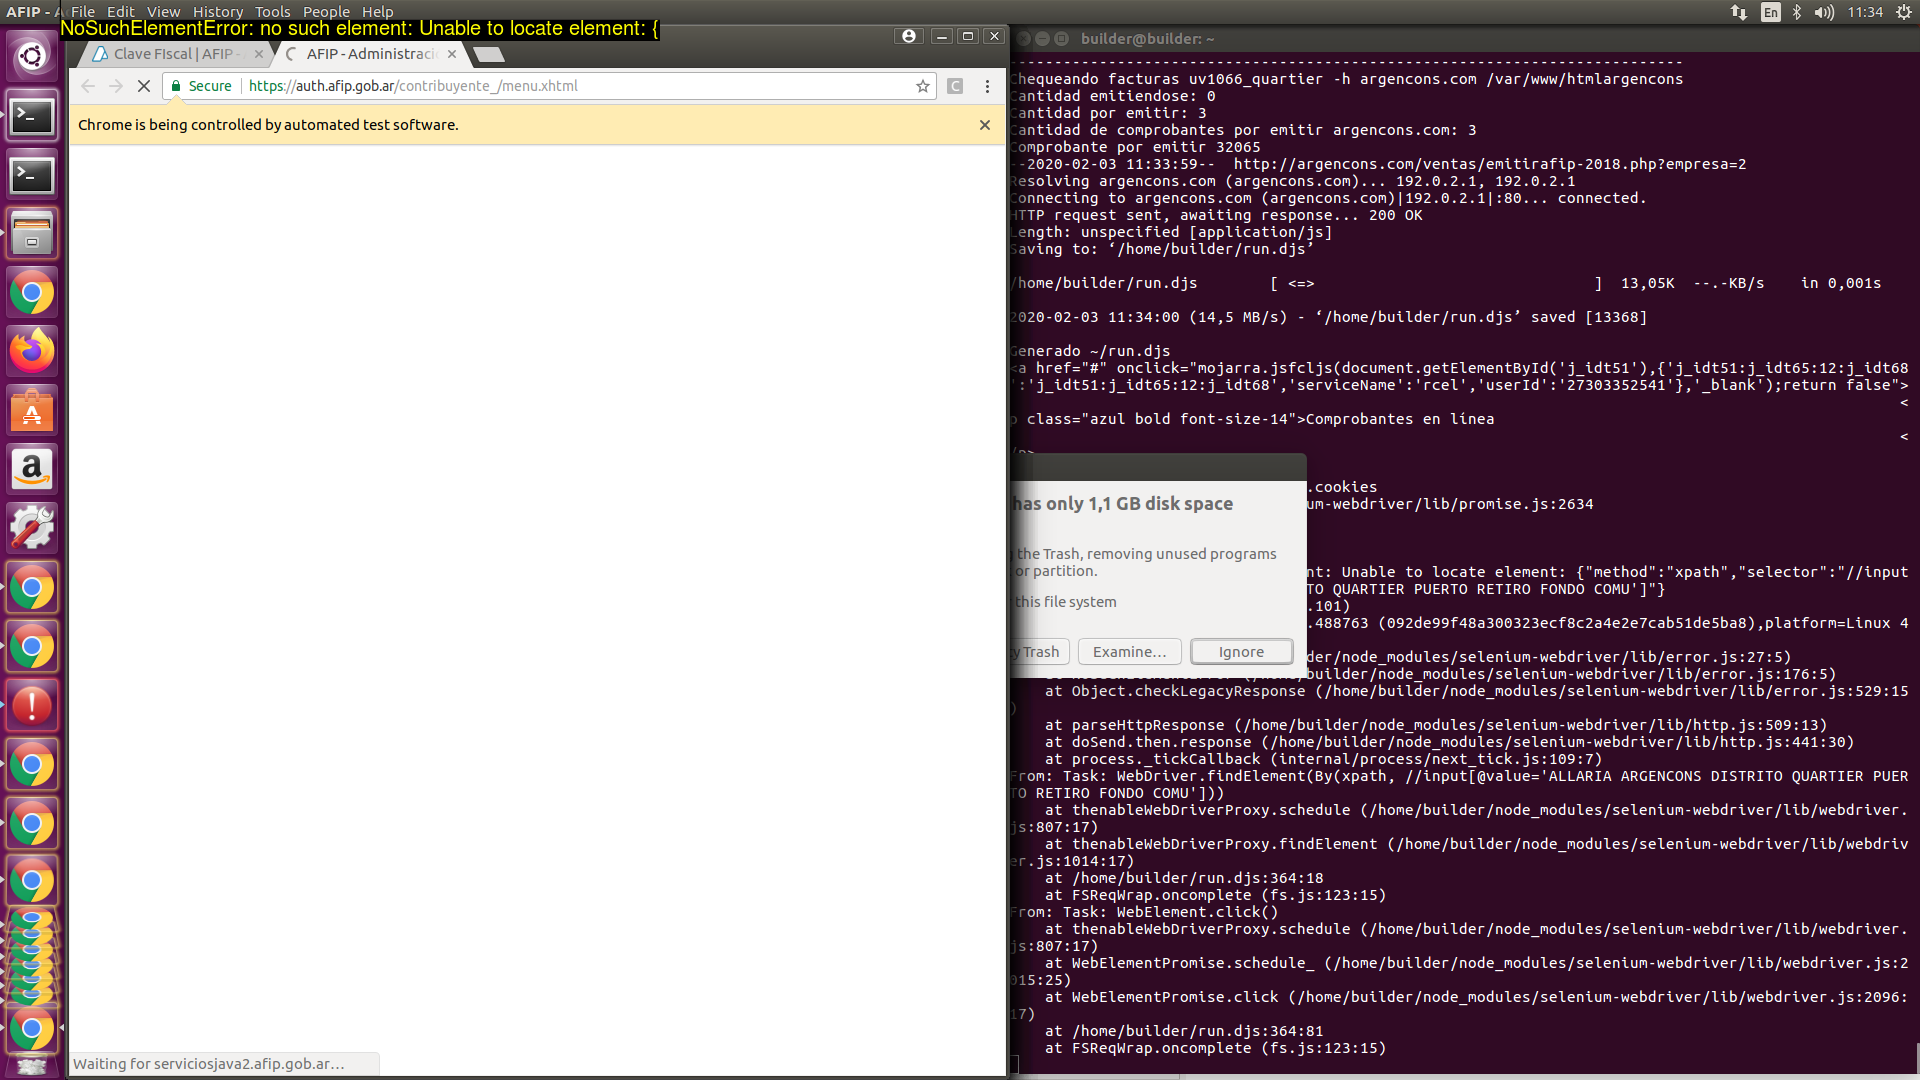The image size is (1920, 1080).
Task: Dismiss the automated test software infobar
Action: click(x=985, y=125)
